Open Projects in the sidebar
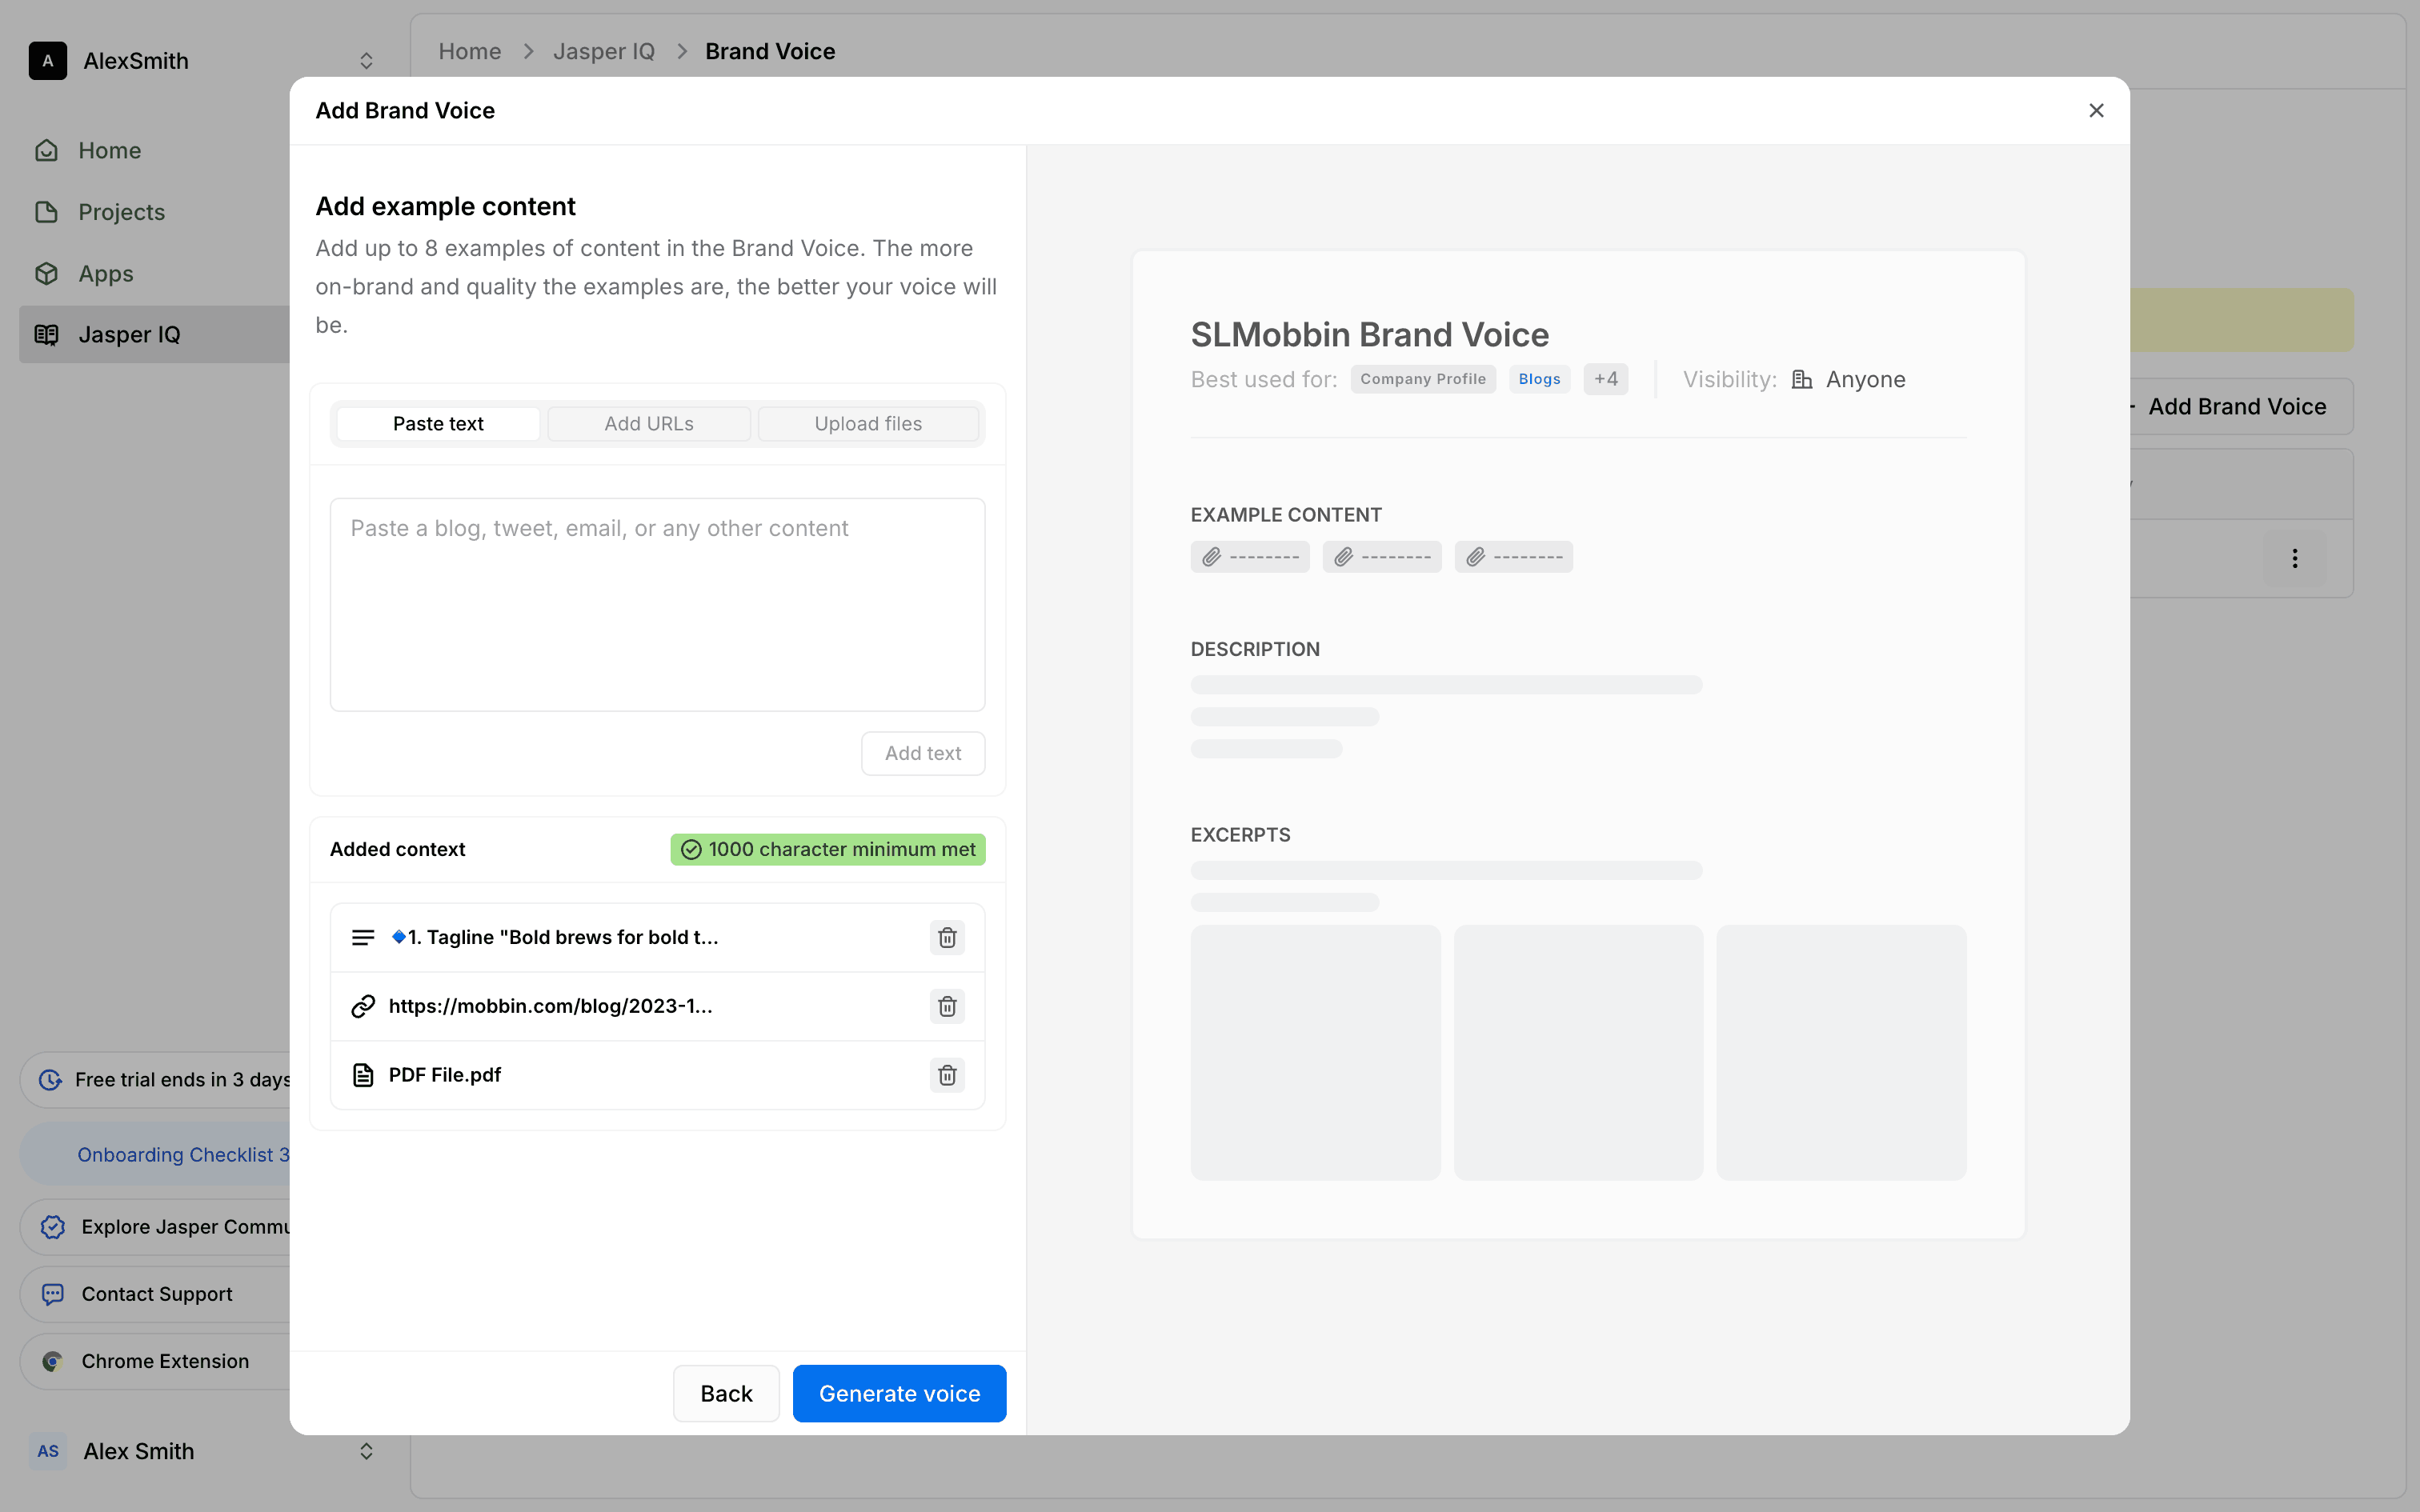Screen dimensions: 2420x1512 121,212
